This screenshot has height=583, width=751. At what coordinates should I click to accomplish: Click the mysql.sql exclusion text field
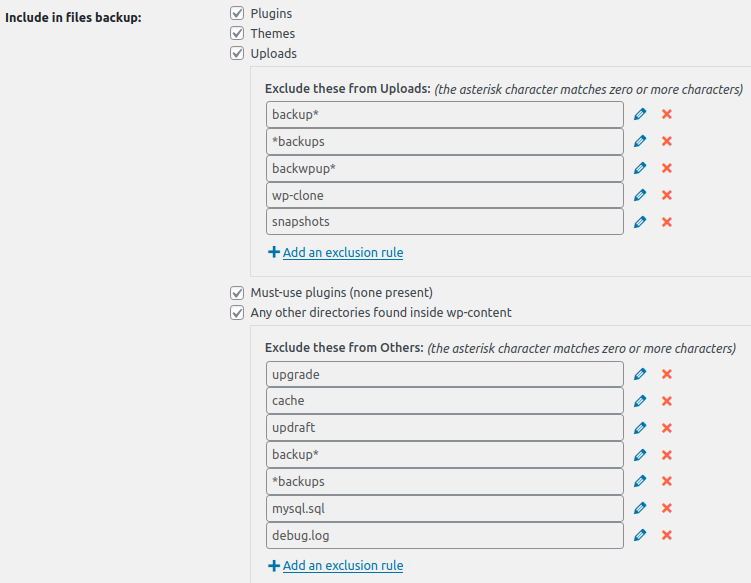445,508
